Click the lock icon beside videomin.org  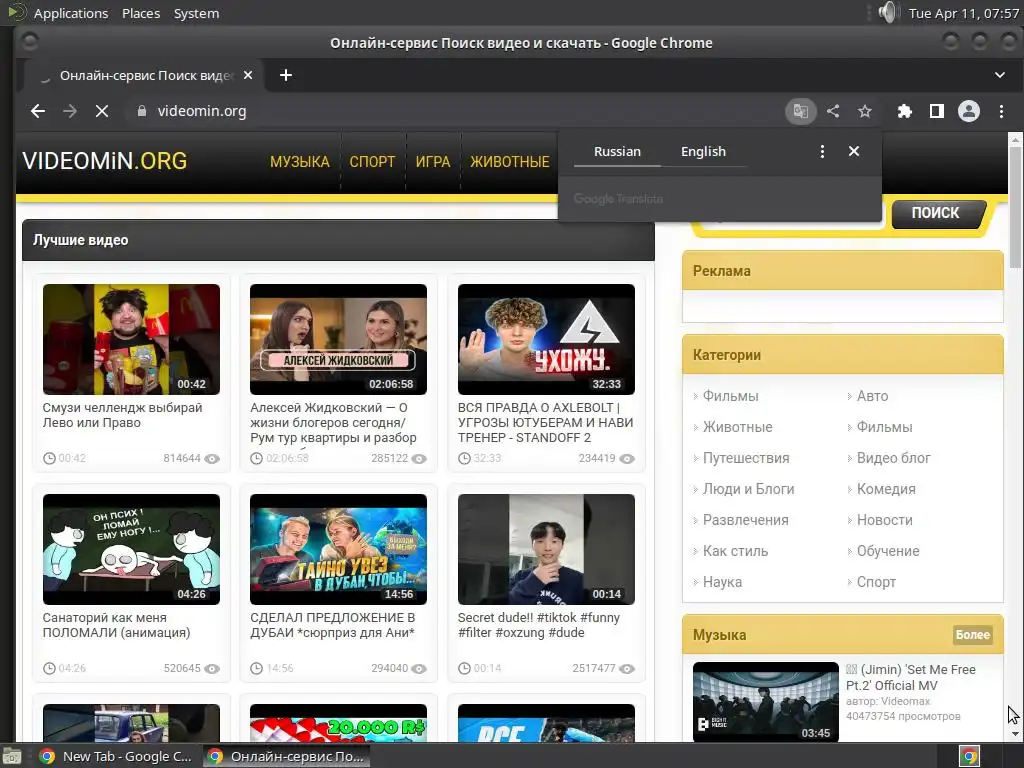(142, 111)
